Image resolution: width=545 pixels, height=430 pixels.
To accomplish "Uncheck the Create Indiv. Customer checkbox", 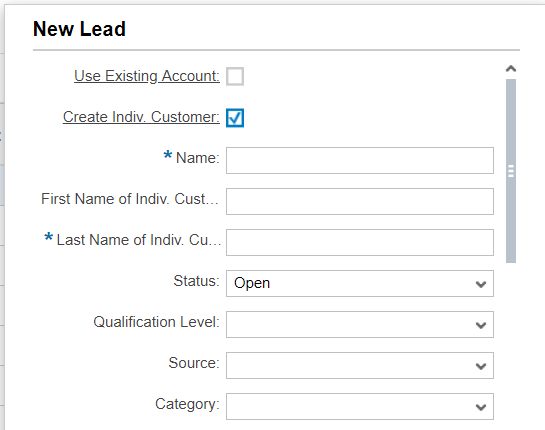I will [x=235, y=118].
